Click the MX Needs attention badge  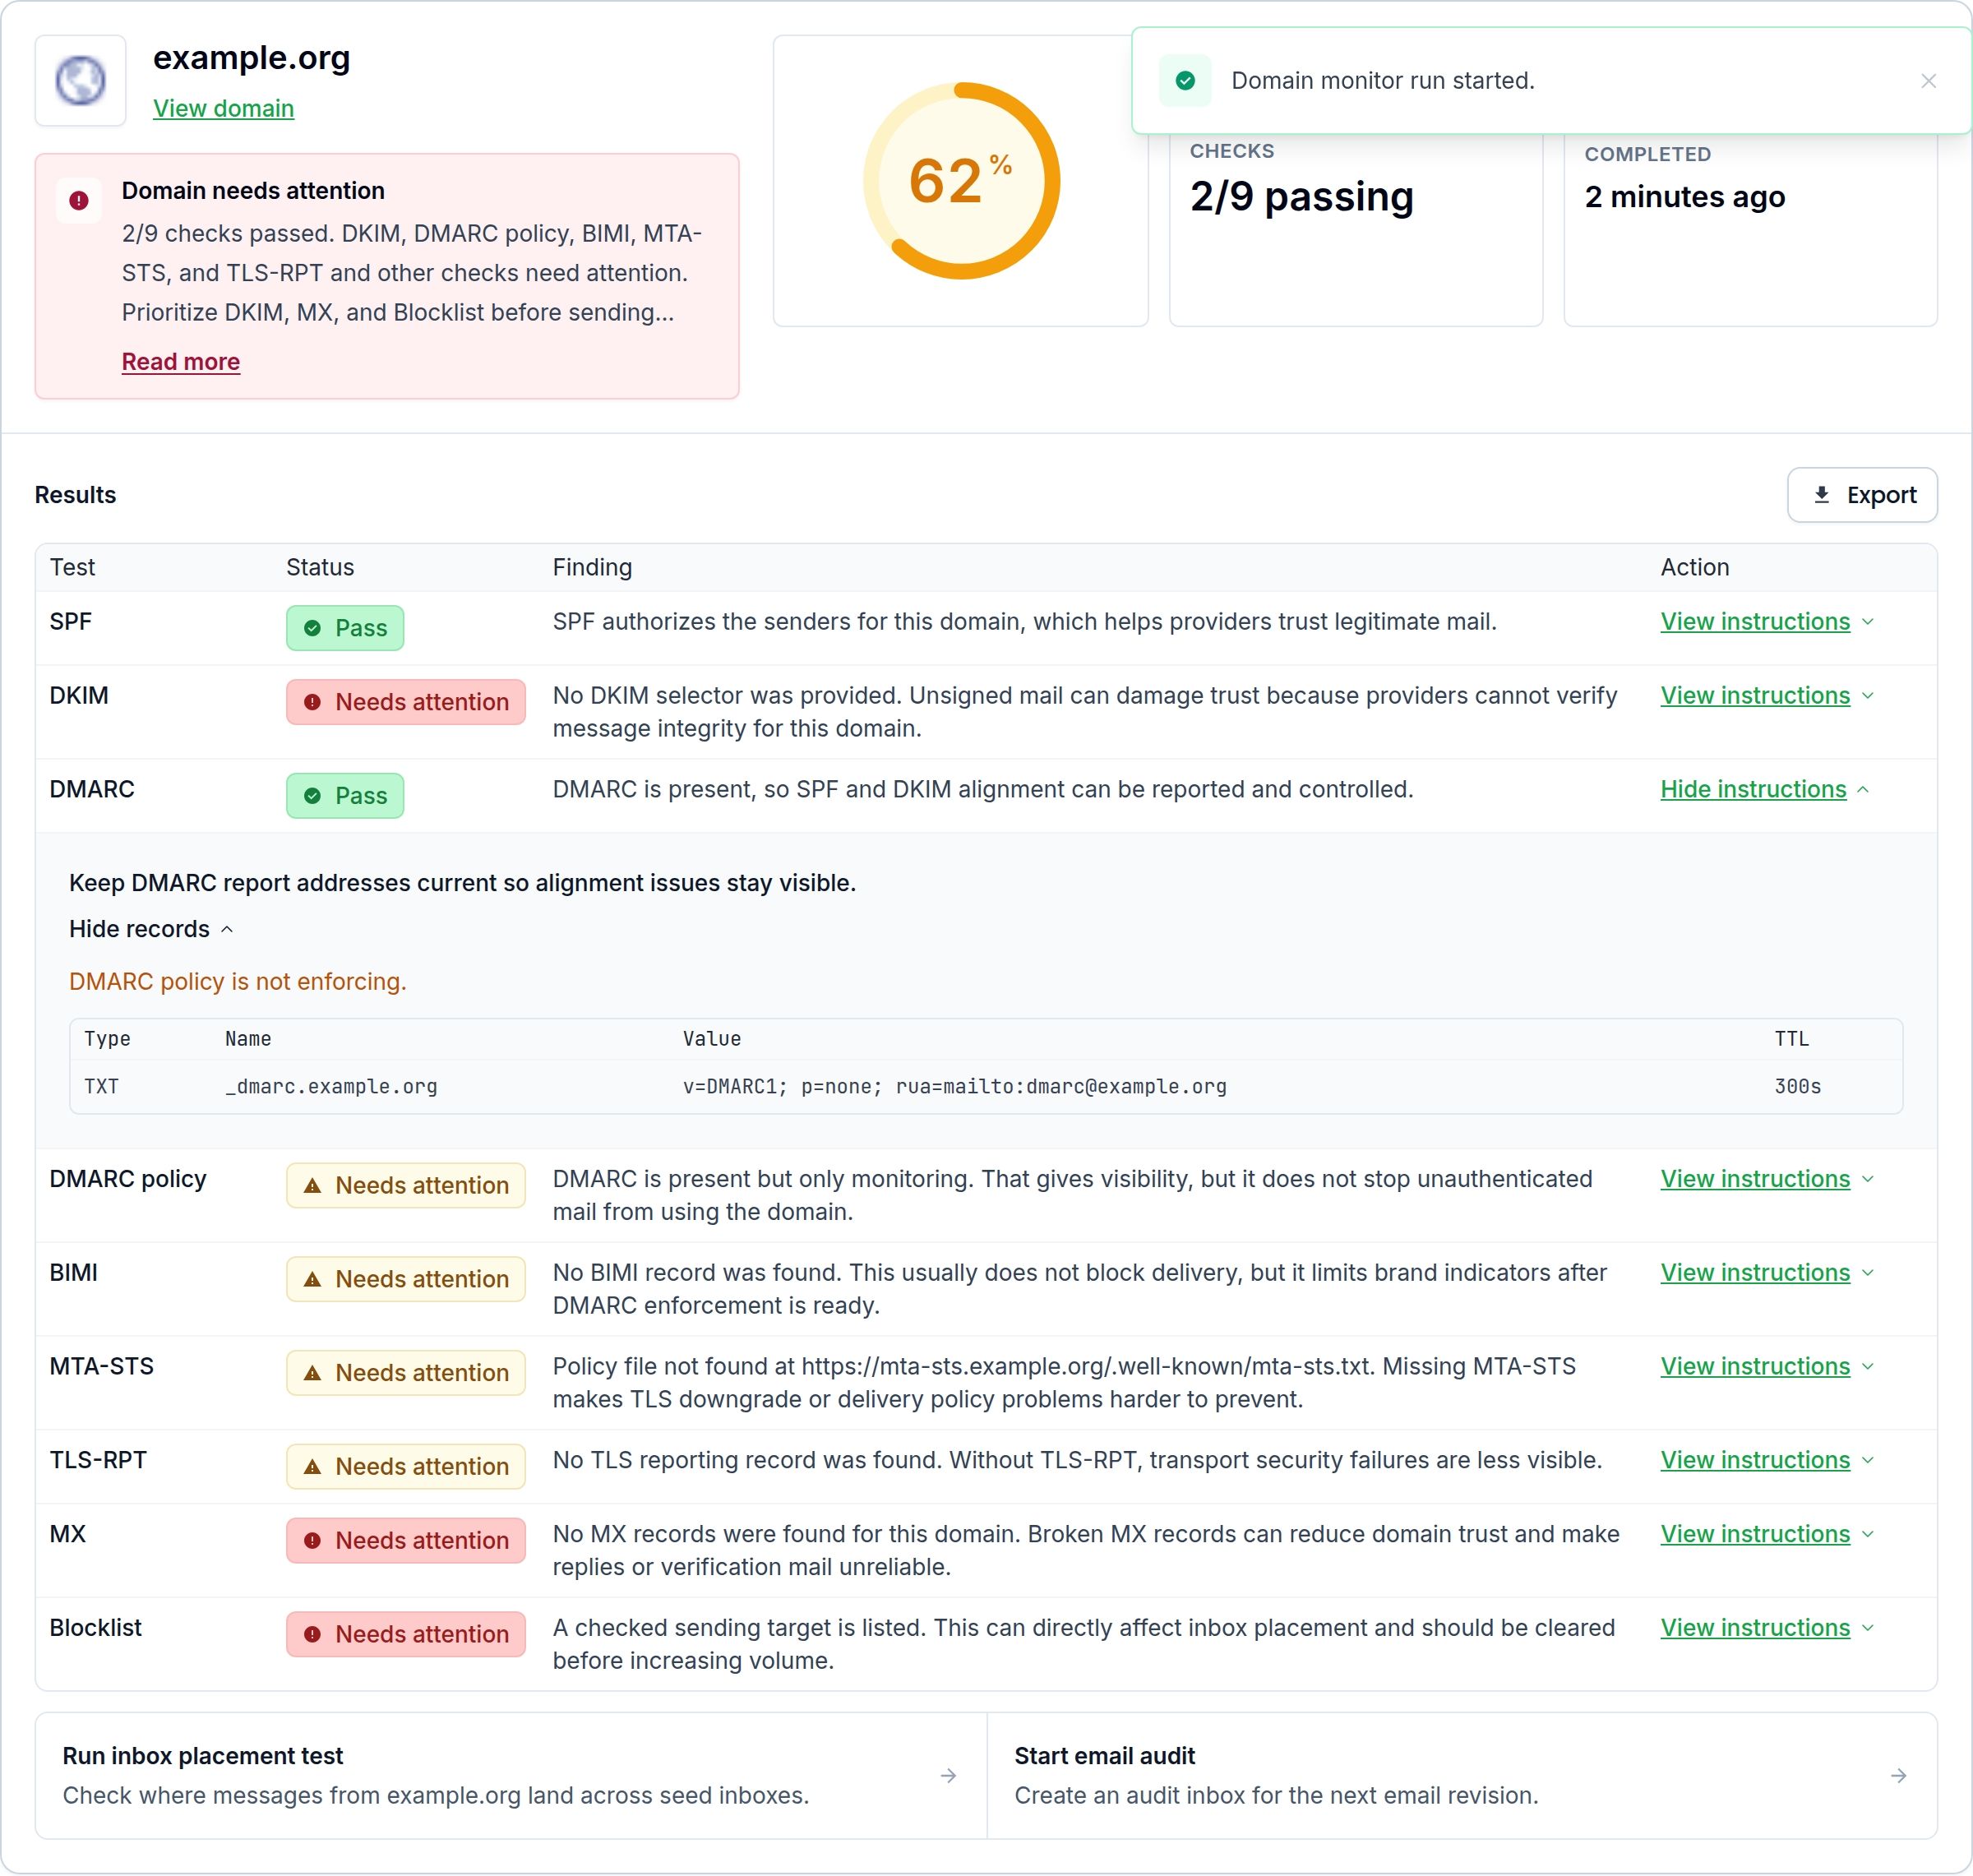pyautogui.click(x=406, y=1541)
